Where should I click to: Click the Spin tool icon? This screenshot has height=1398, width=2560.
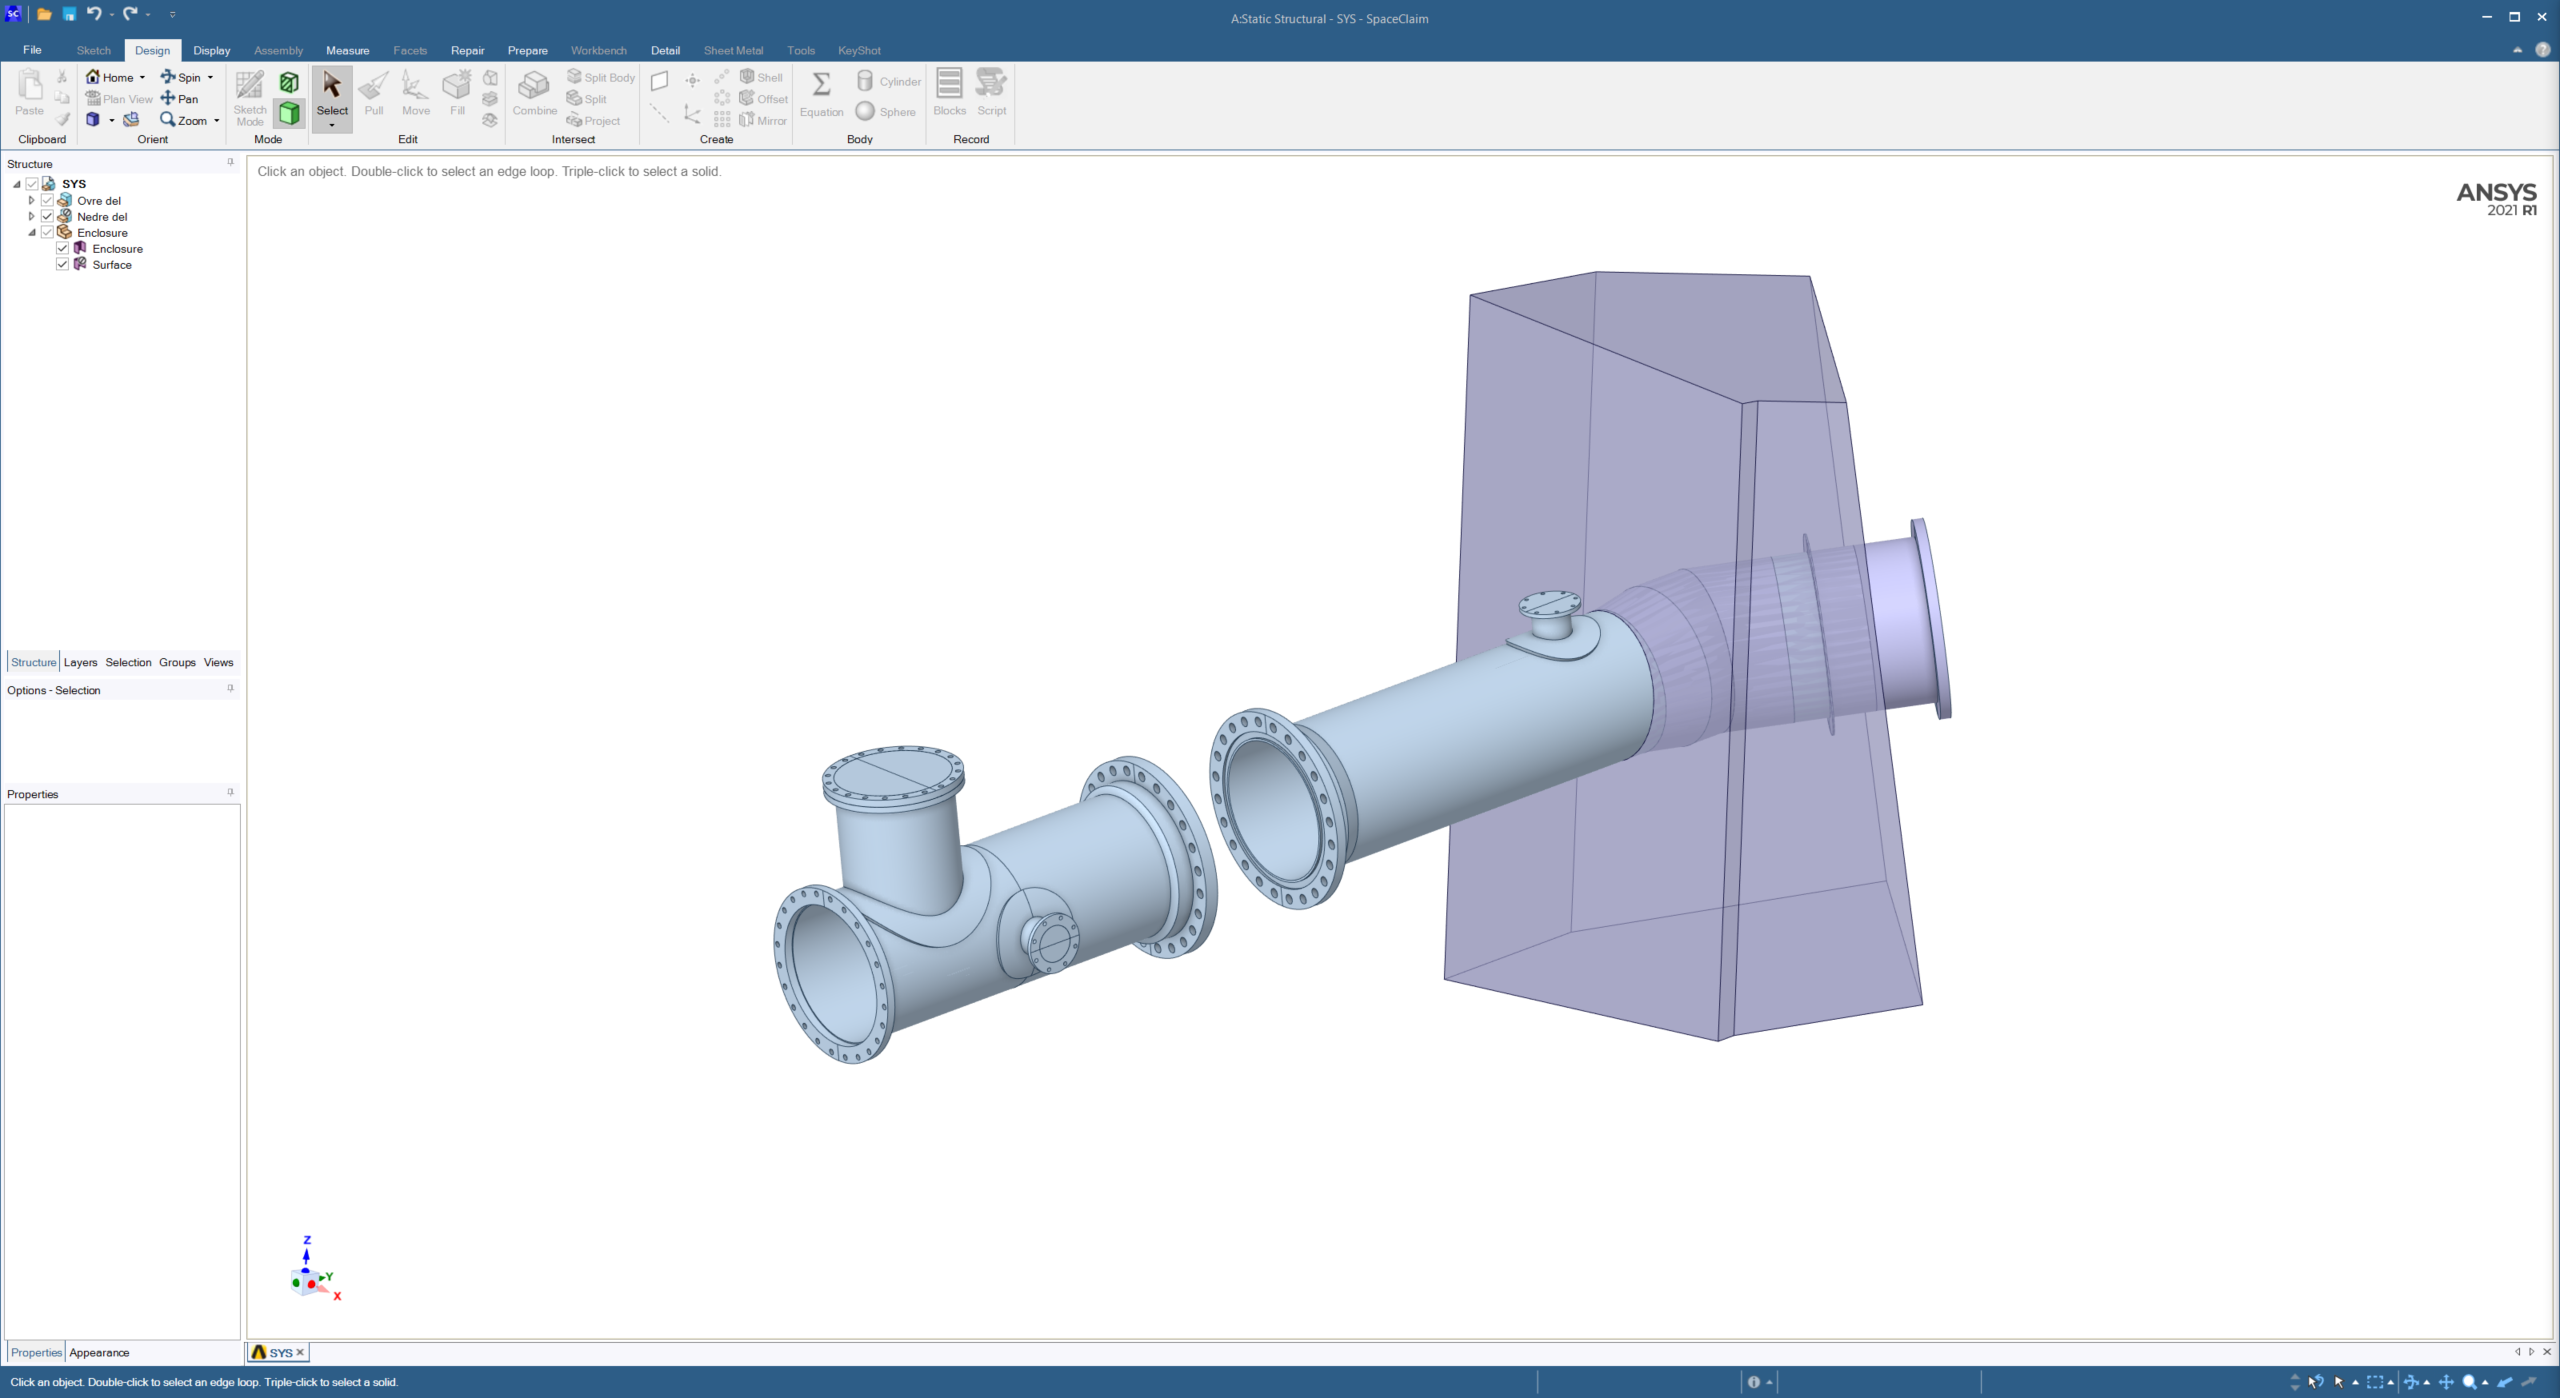[x=168, y=77]
